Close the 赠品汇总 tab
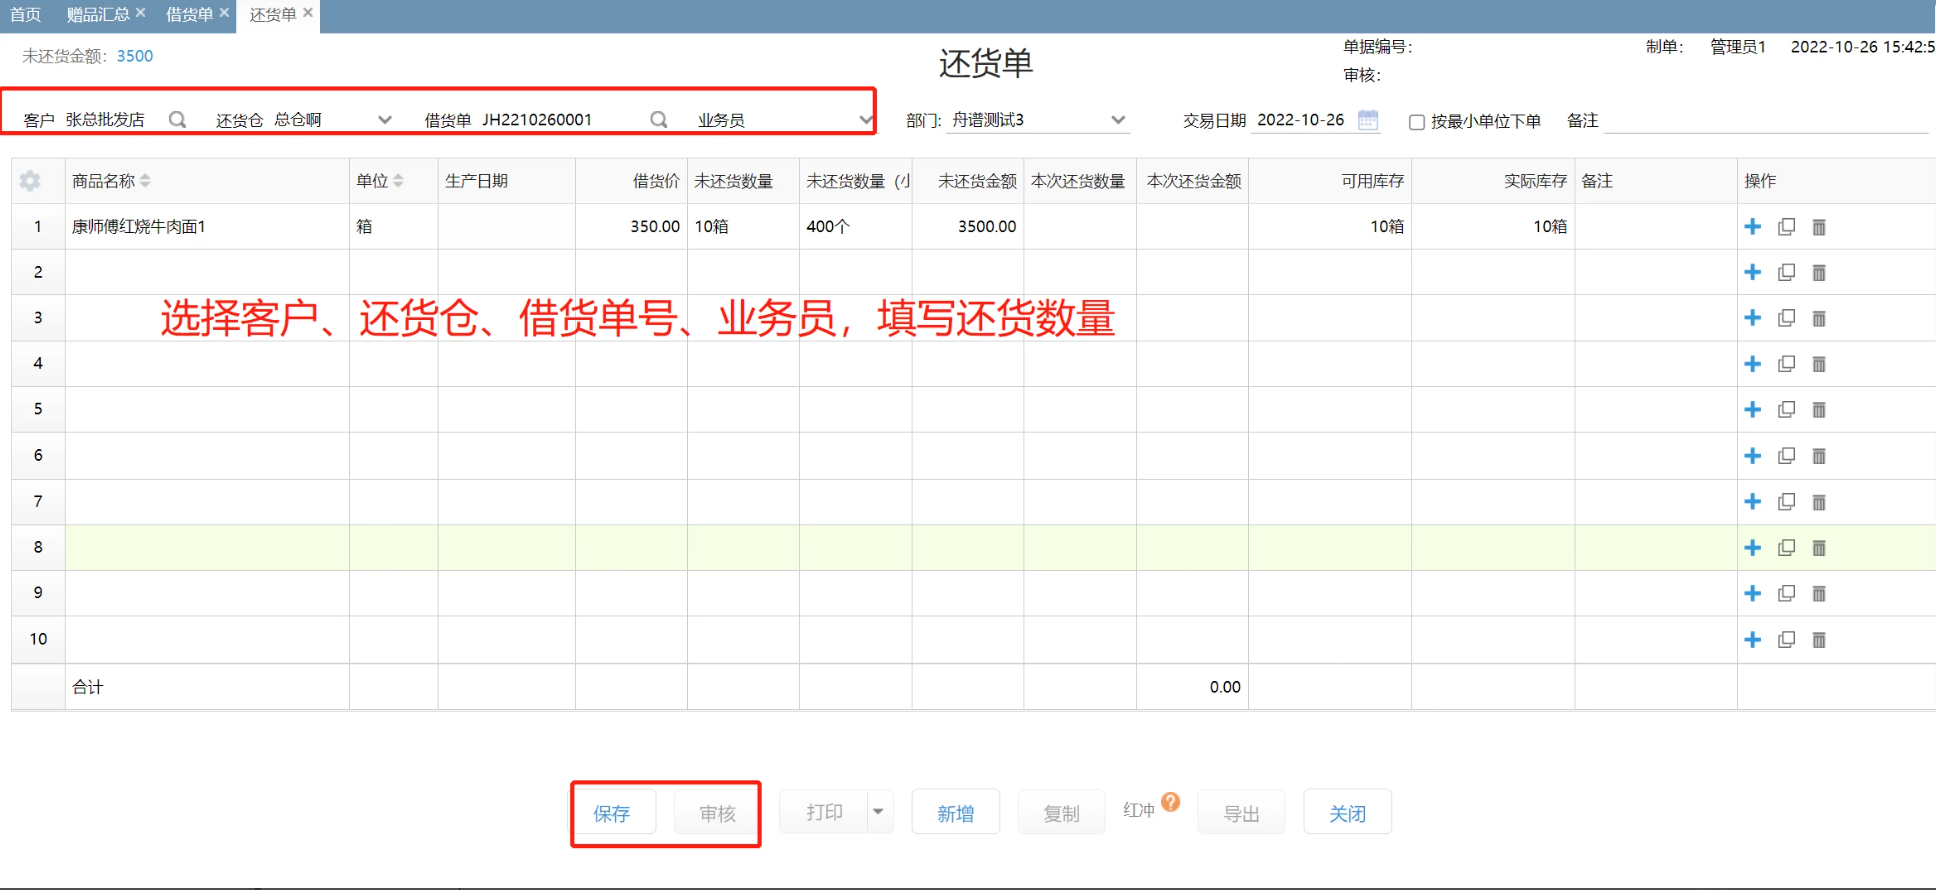This screenshot has width=1936, height=890. (x=141, y=13)
